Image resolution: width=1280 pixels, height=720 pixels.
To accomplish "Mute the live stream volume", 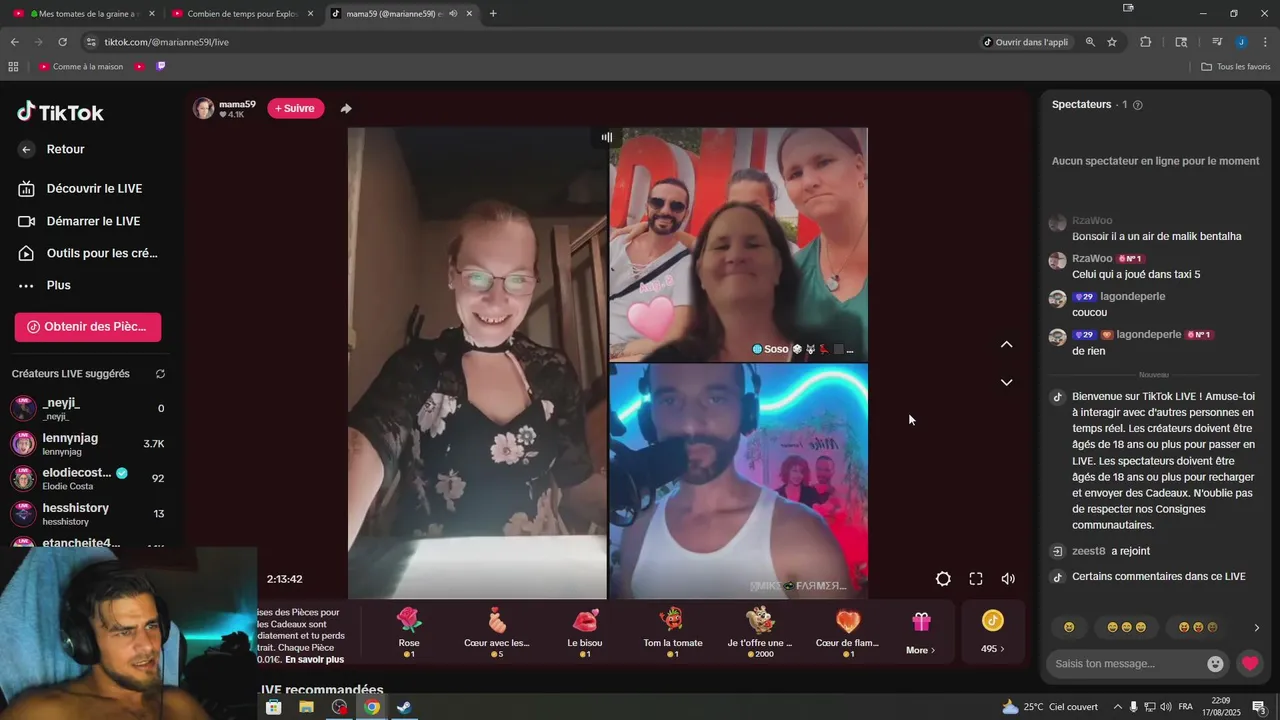I will (x=1008, y=579).
